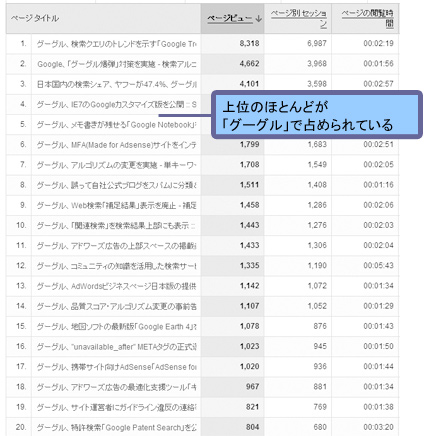428x436 pixels.
Task: Open row 10 title about 「関連検索」
Action: 117,226
